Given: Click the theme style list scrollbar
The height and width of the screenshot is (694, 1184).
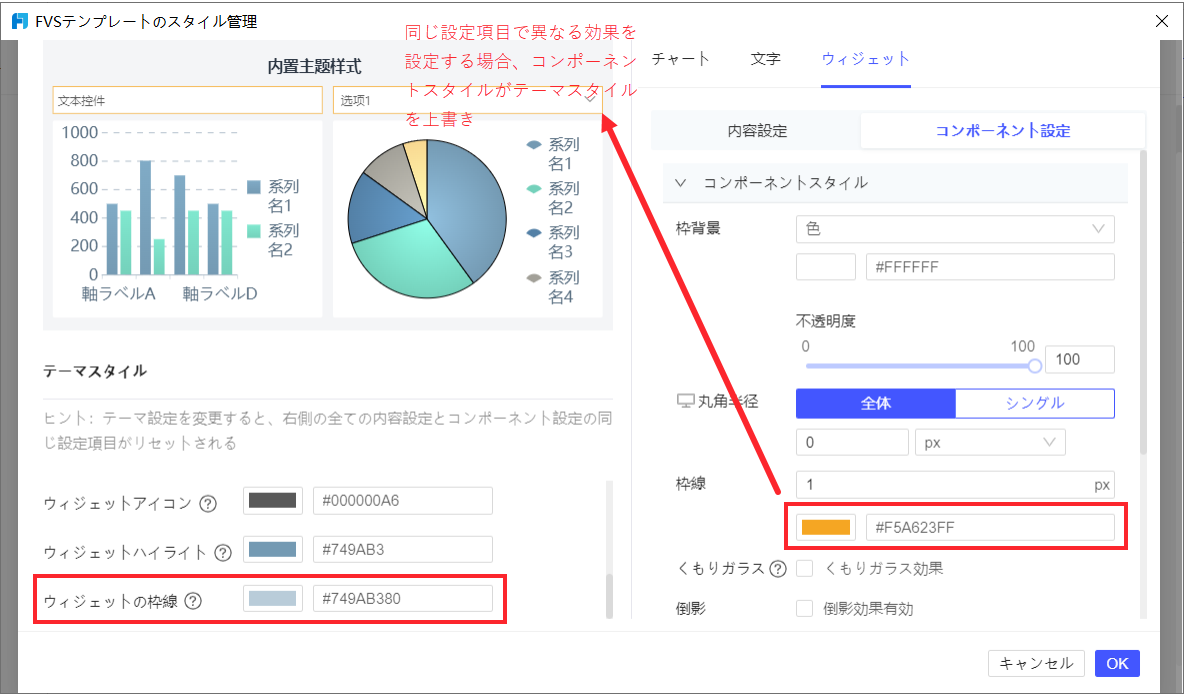Looking at the screenshot, I should click(609, 597).
